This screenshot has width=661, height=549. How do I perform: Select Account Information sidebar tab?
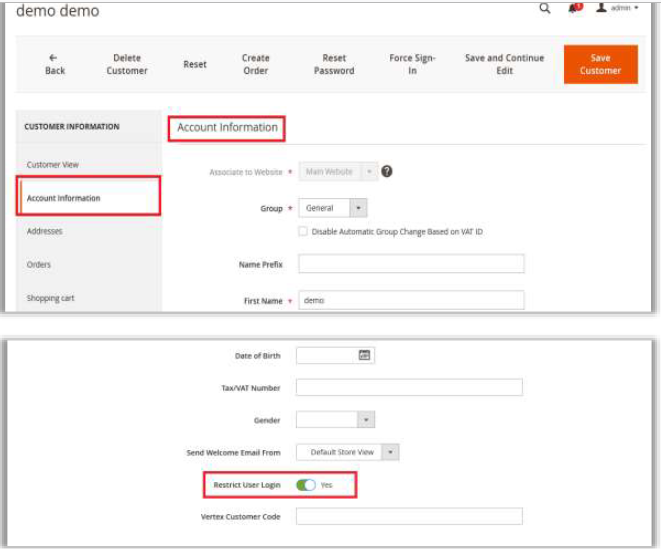(89, 198)
